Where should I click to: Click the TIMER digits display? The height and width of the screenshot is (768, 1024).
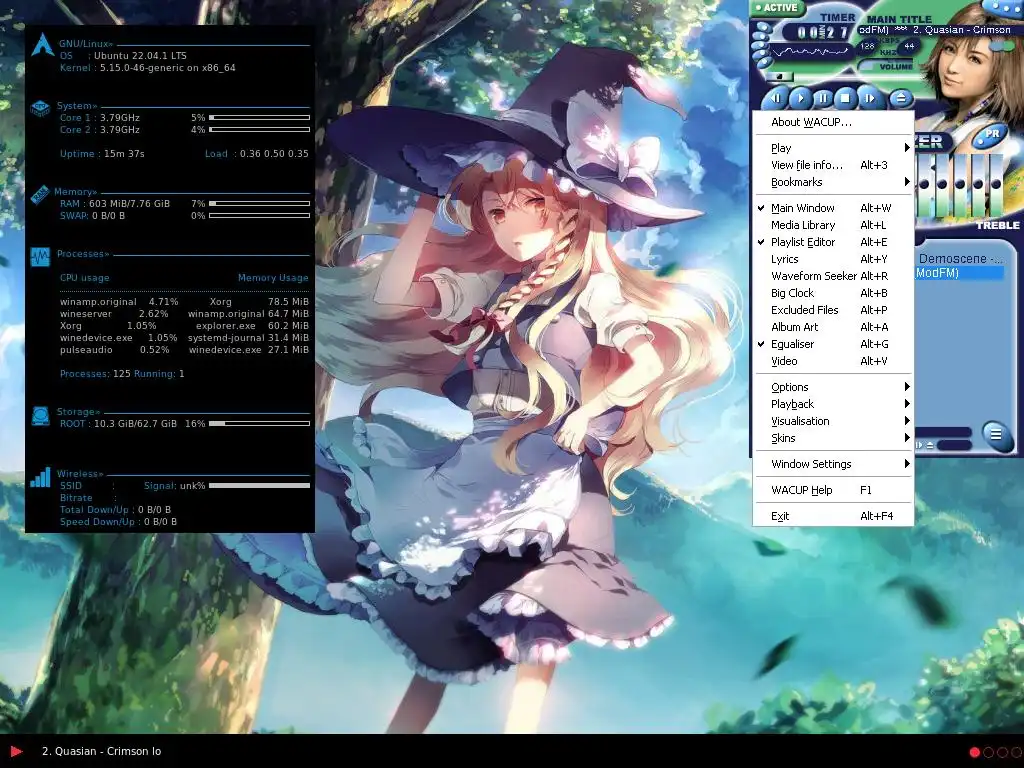[x=822, y=32]
